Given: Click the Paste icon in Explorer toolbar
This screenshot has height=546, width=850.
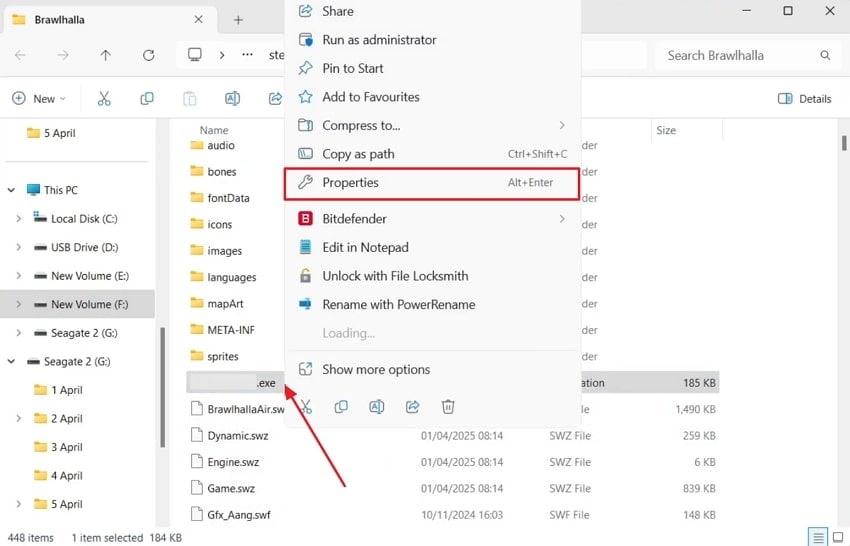Looking at the screenshot, I should pos(189,99).
